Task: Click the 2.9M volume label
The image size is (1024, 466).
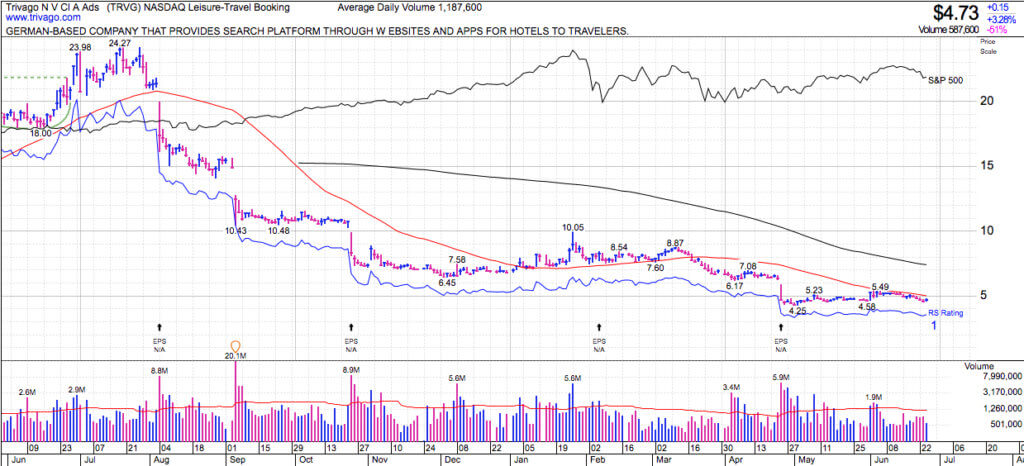Action: 78,390
